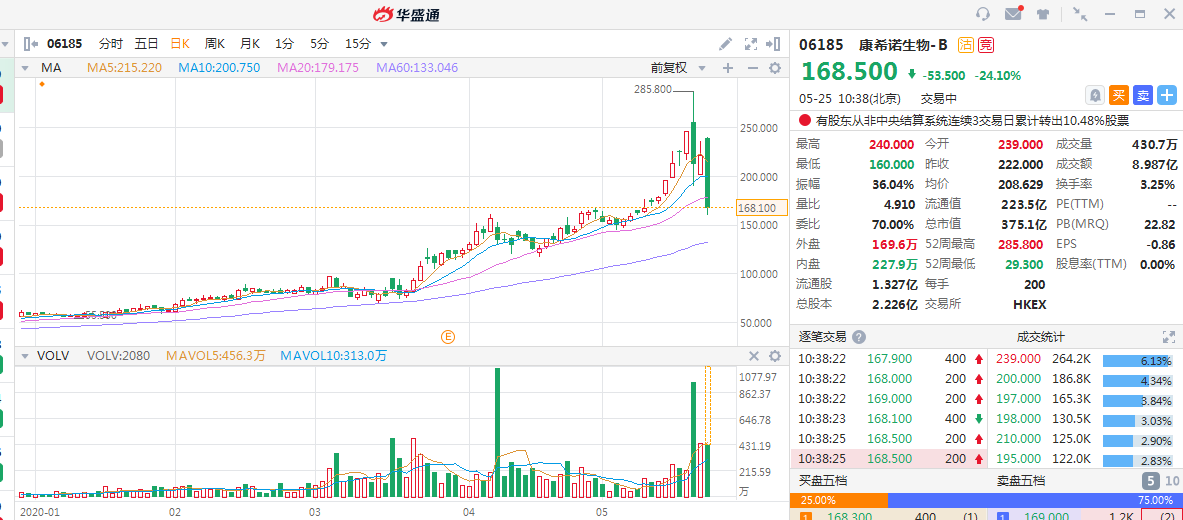Click the orange 买 buy button
The height and width of the screenshot is (520, 1183).
1118,95
